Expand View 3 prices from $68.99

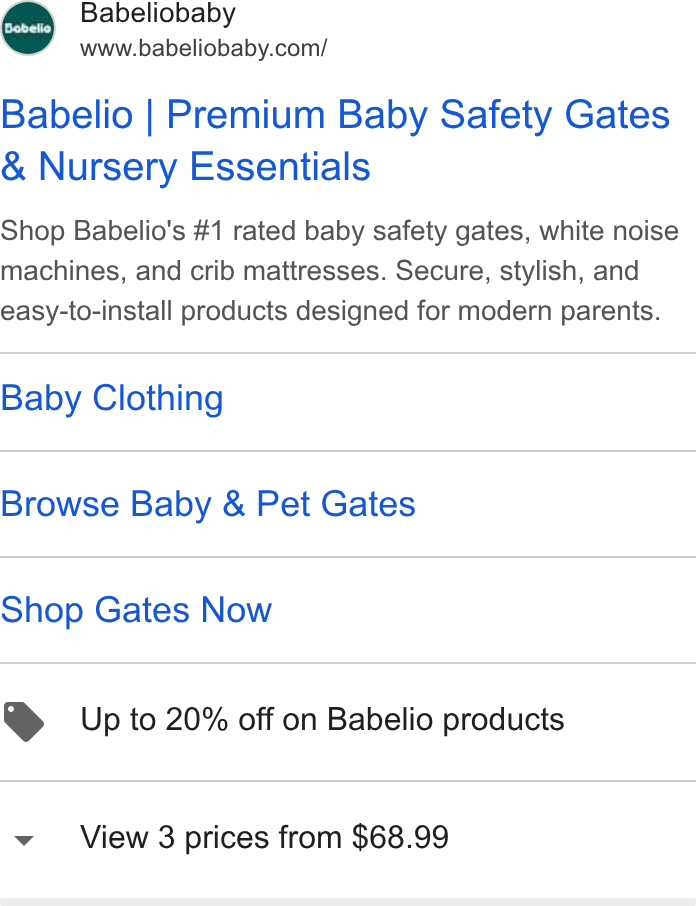348,839
